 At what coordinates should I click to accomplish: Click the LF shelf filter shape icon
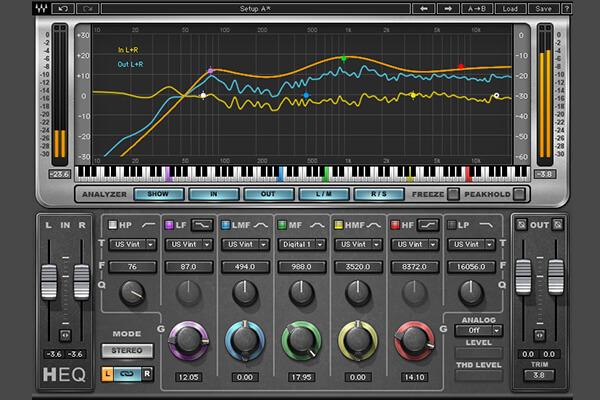click(x=202, y=225)
